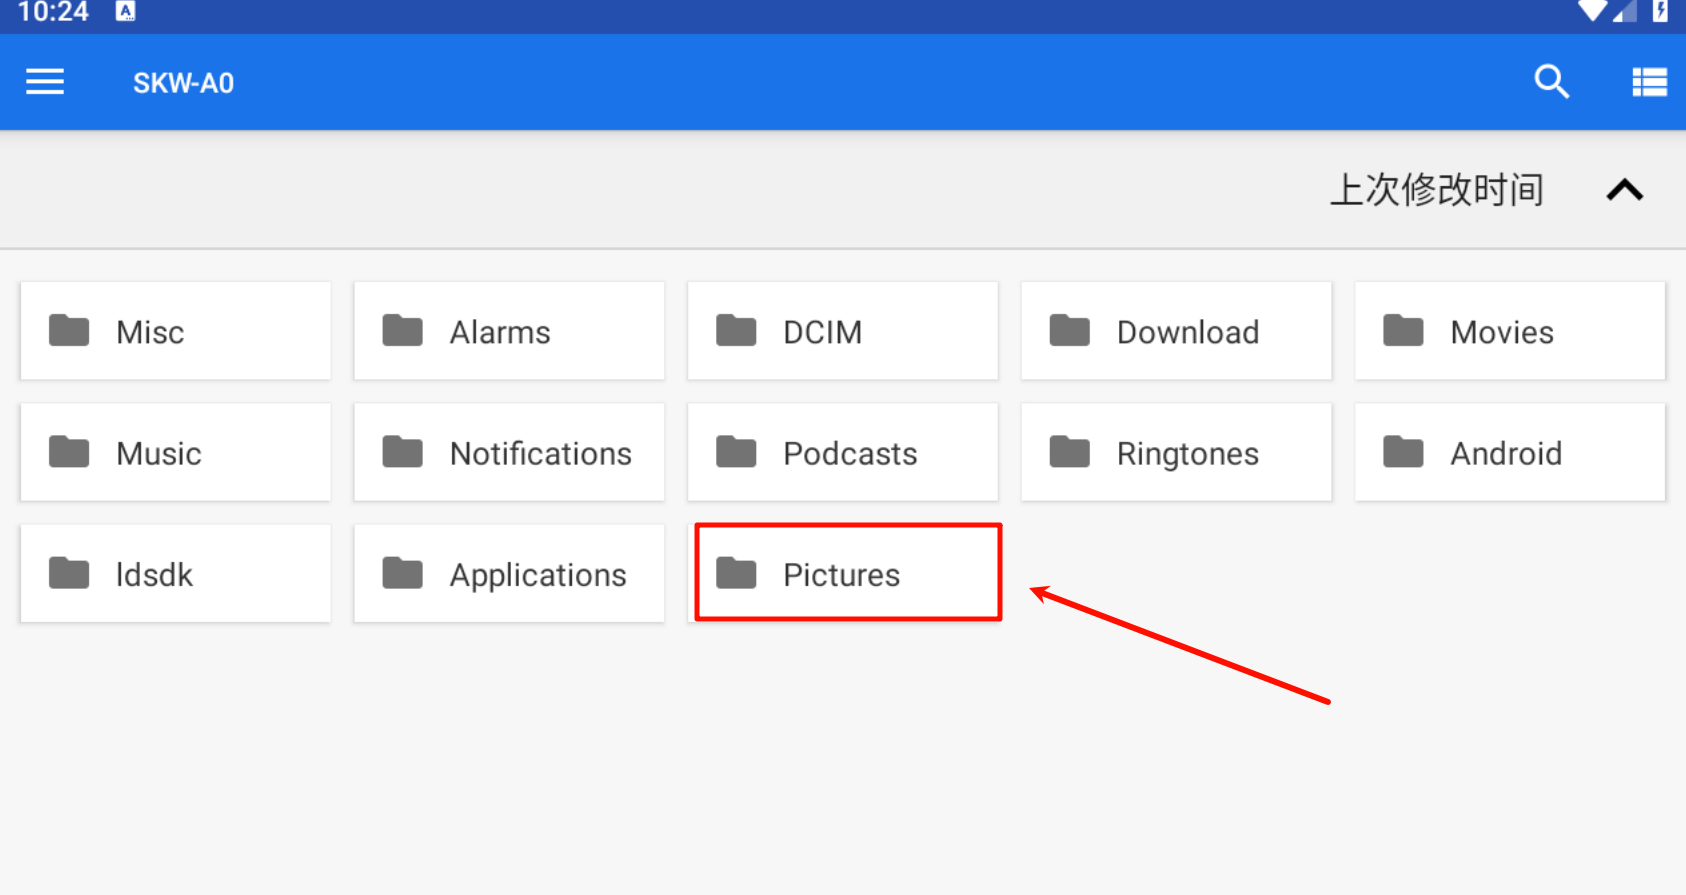Toggle sort order with chevron arrow
Image resolution: width=1686 pixels, height=895 pixels.
[1624, 190]
